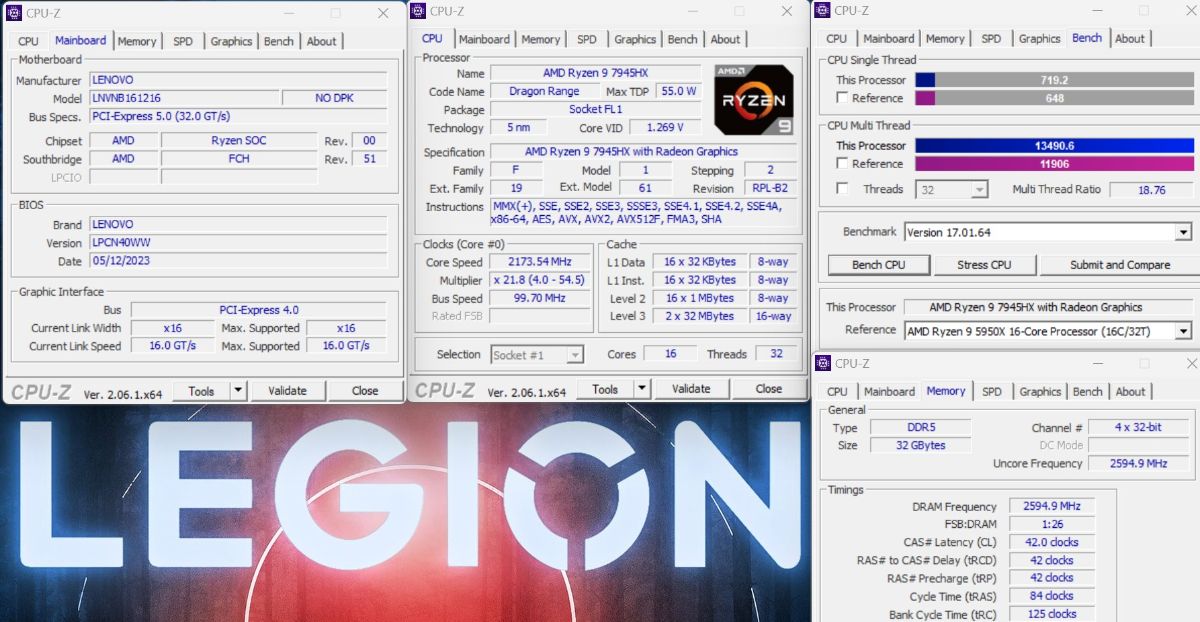Select the About tab in the Bench window
The width and height of the screenshot is (1200, 622).
pyautogui.click(x=1129, y=39)
